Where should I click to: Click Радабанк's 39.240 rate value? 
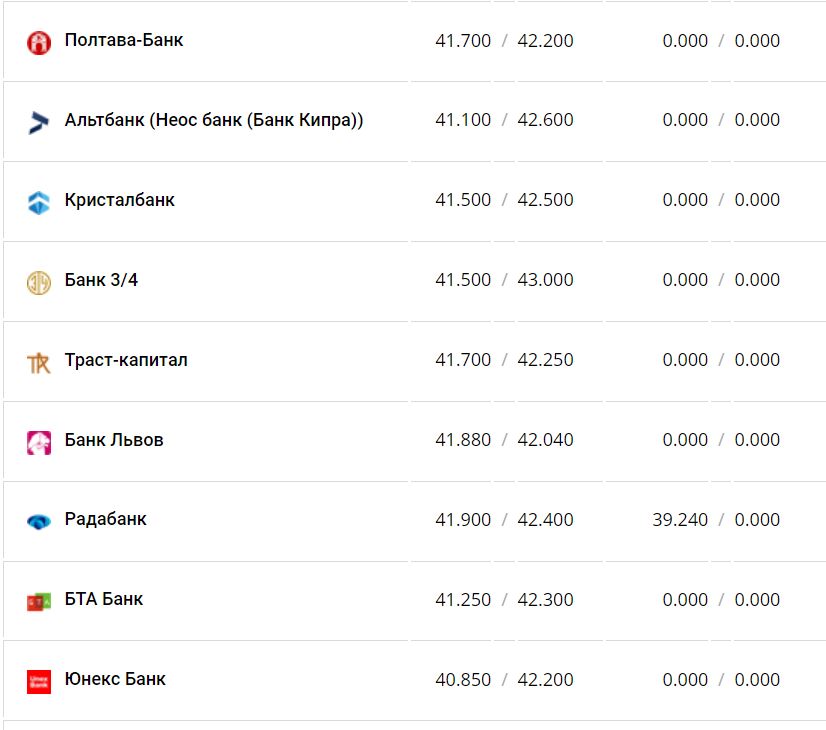[x=679, y=520]
